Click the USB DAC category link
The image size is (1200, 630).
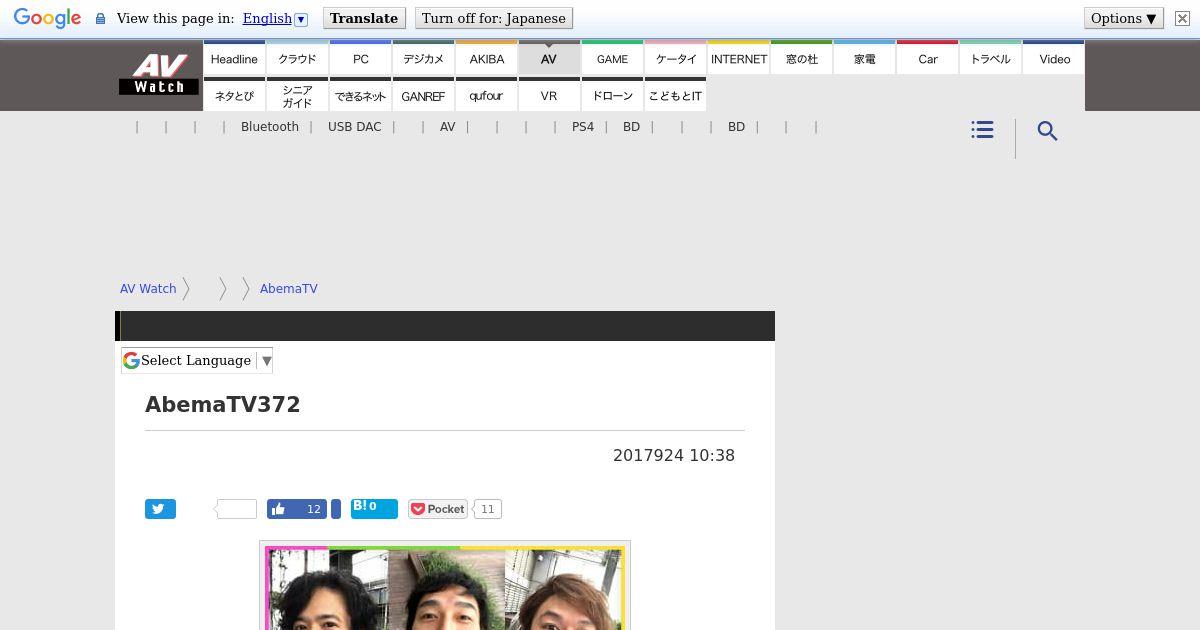click(354, 127)
